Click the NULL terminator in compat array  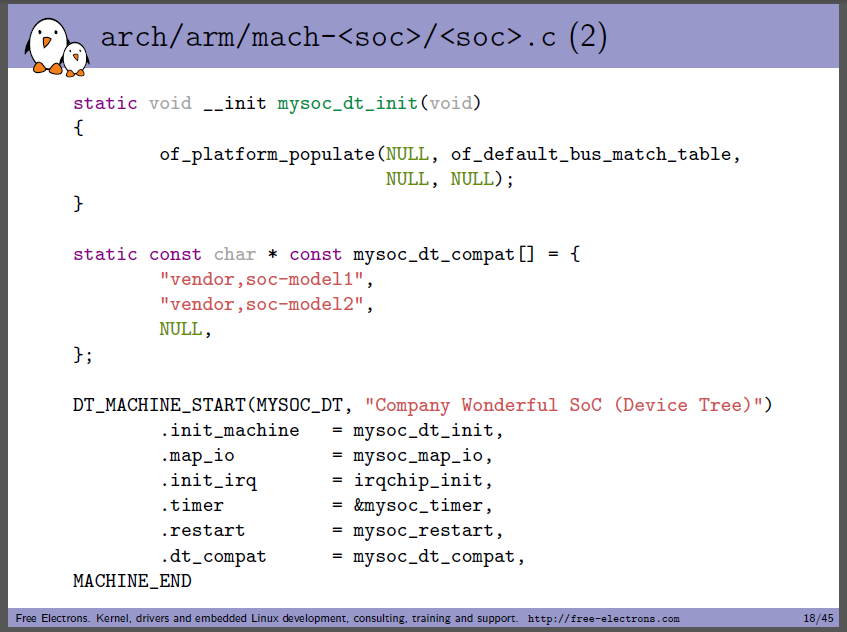[x=180, y=329]
